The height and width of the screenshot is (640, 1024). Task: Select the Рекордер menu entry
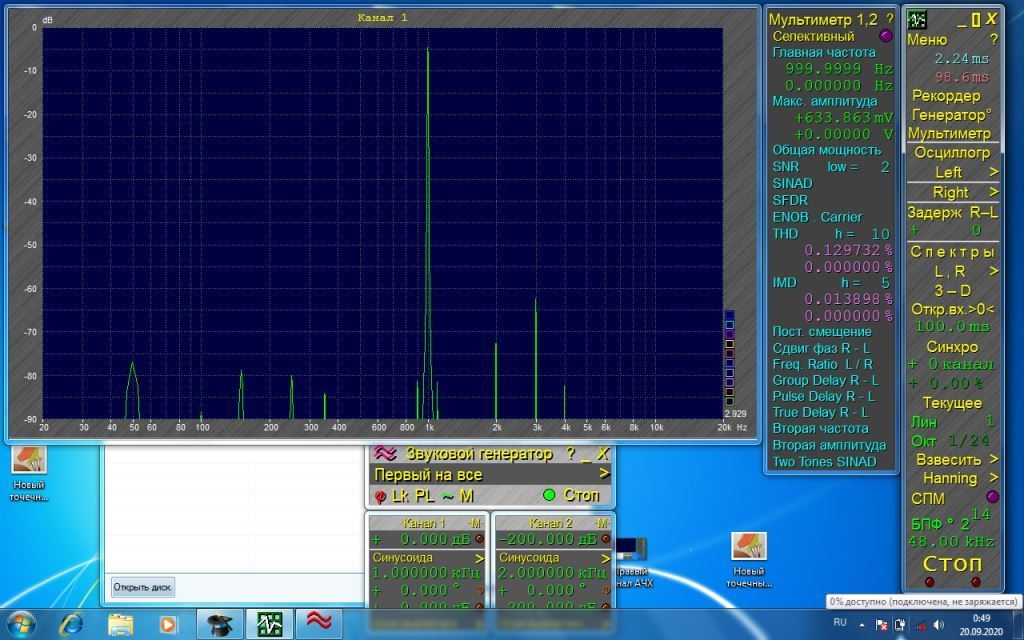click(x=946, y=96)
